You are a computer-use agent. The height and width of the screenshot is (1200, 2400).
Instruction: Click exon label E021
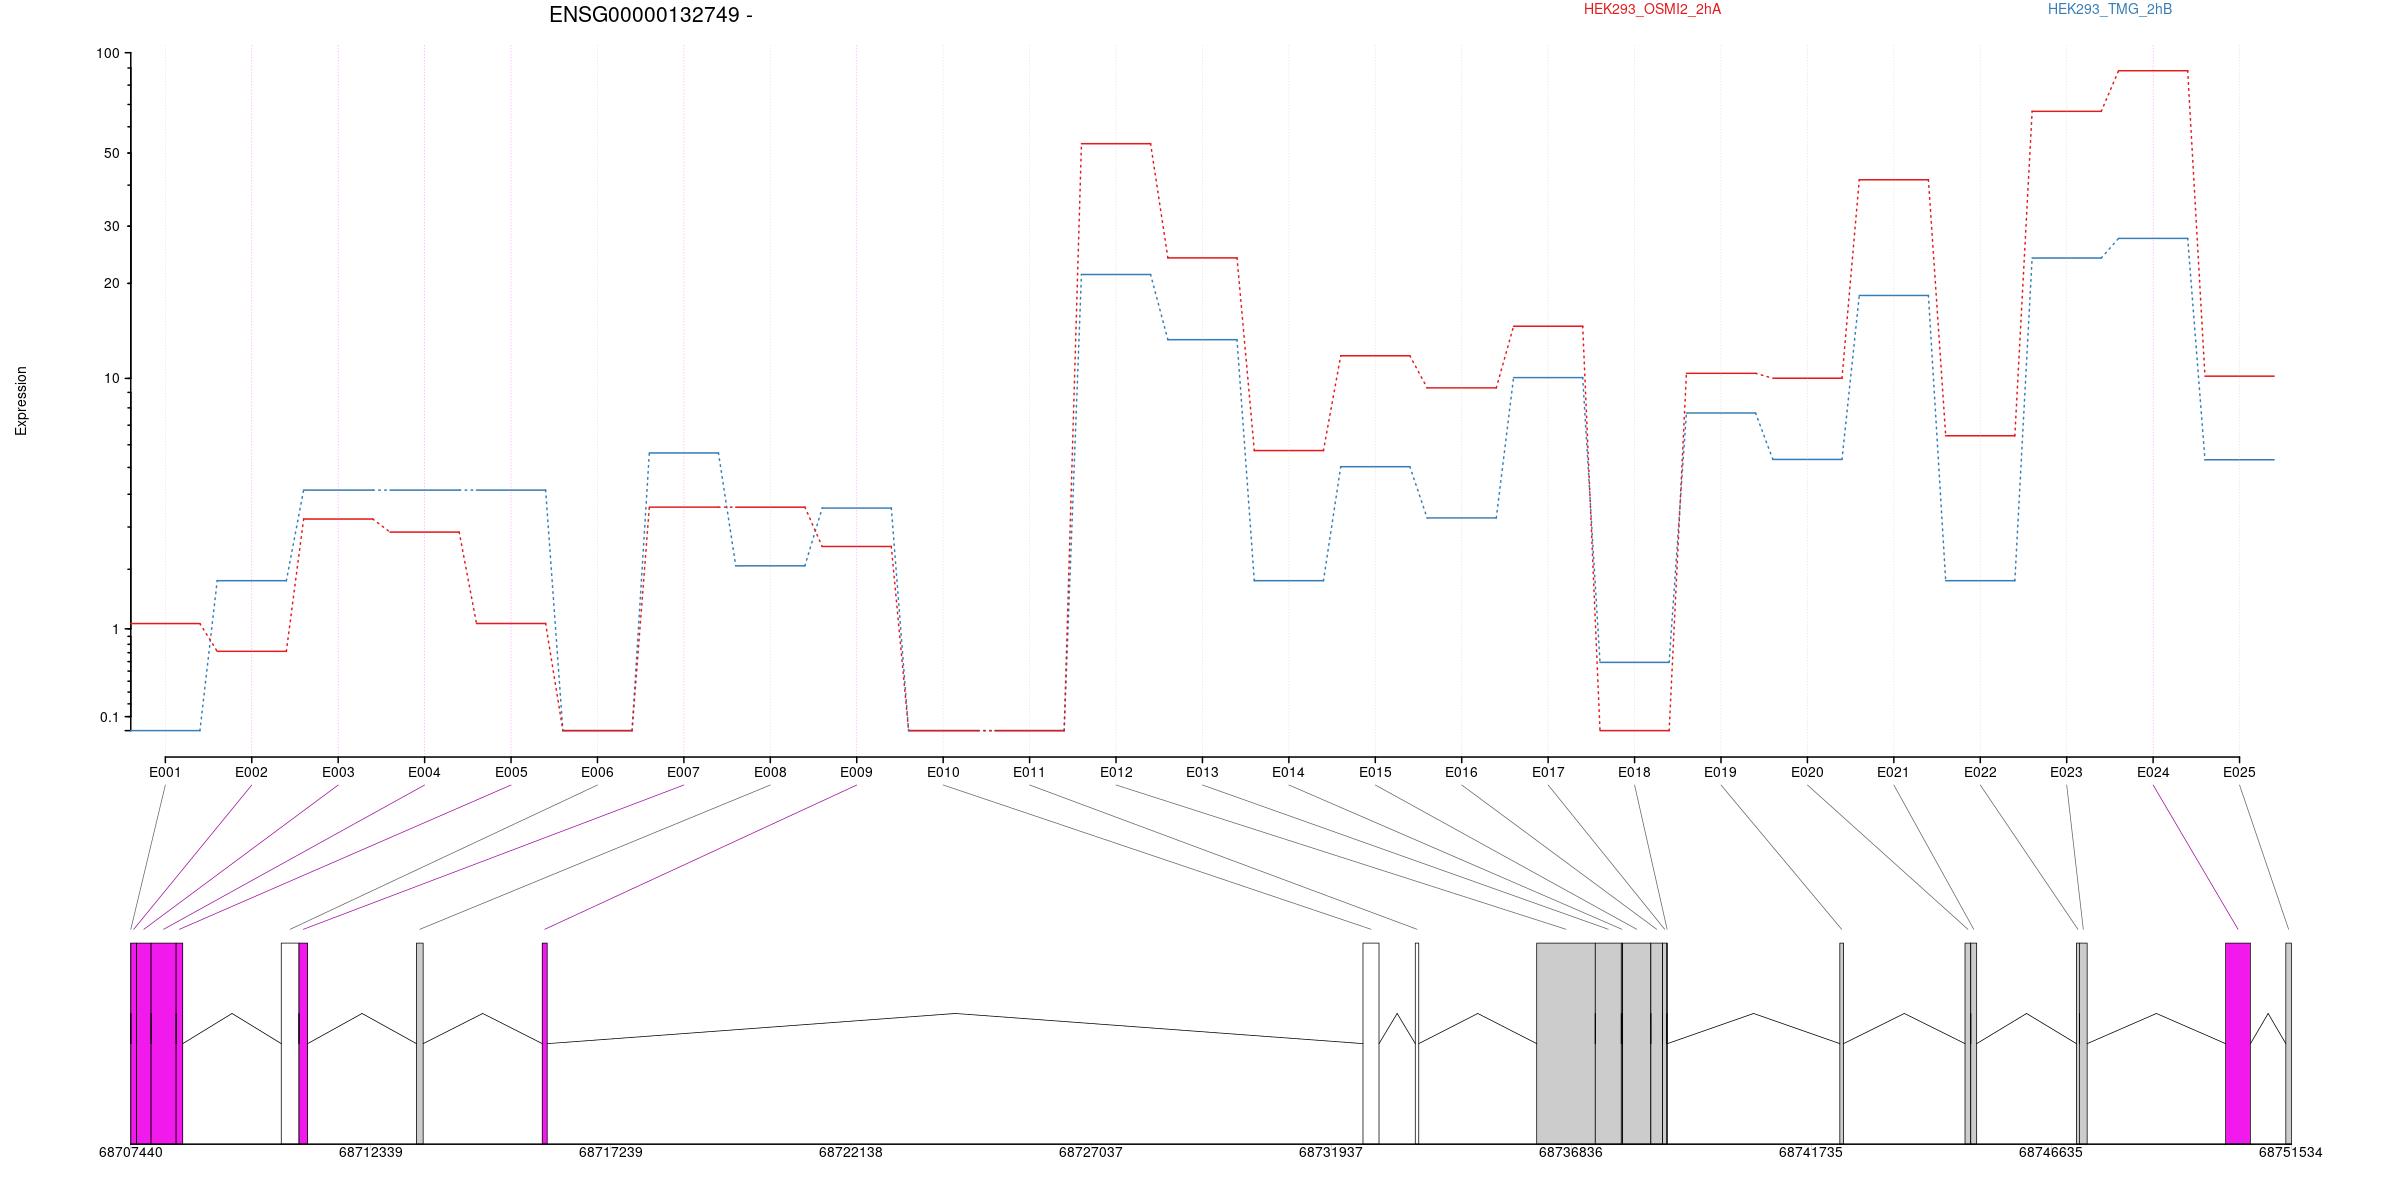coord(1893,772)
